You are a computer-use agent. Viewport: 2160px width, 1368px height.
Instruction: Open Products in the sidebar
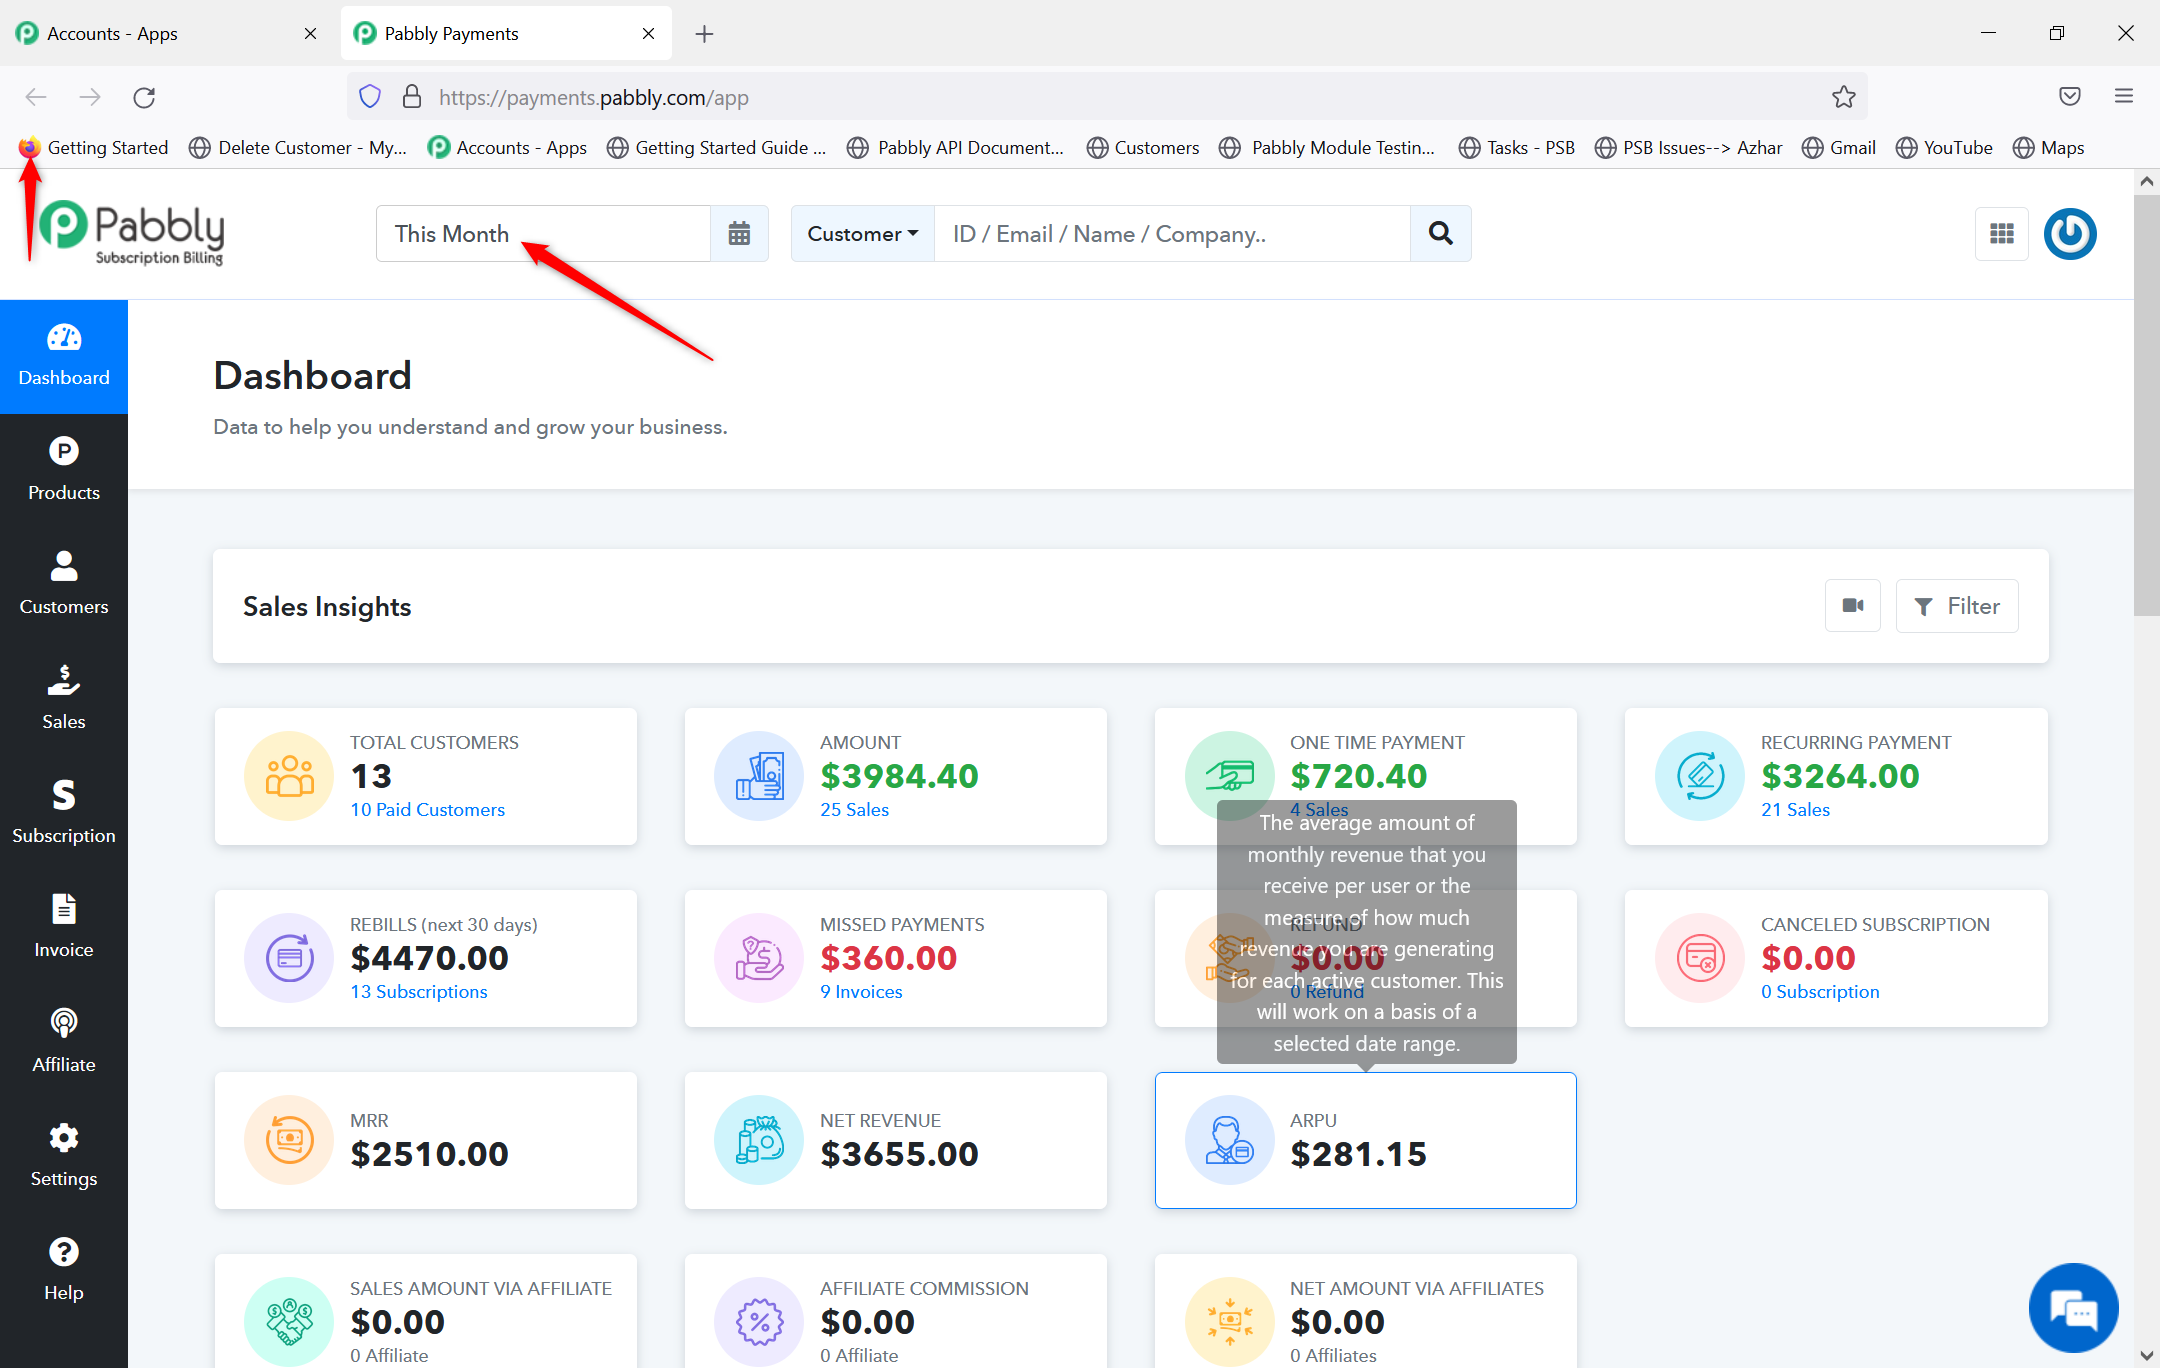click(64, 471)
